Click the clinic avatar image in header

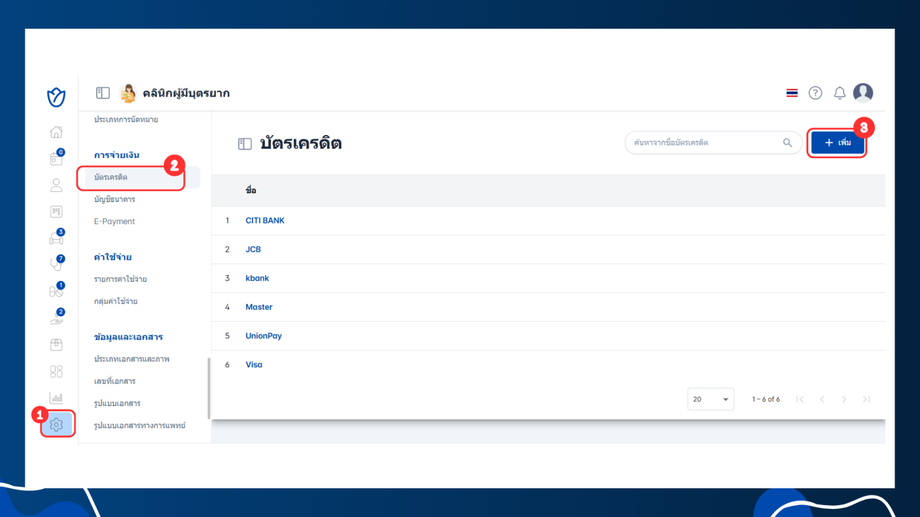click(x=127, y=93)
